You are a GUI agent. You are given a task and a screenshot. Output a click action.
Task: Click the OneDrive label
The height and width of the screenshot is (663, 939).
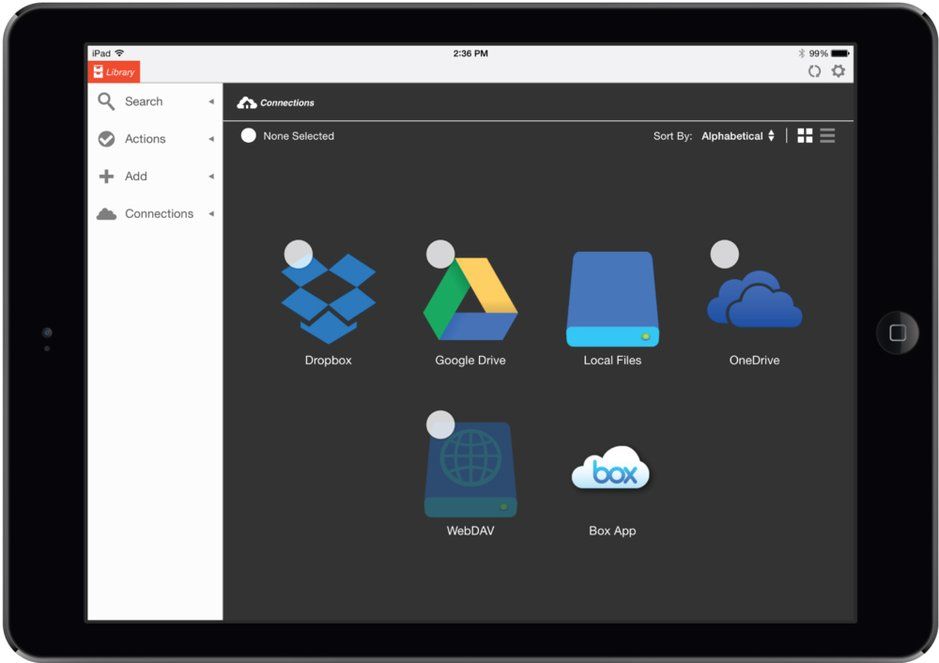(755, 361)
